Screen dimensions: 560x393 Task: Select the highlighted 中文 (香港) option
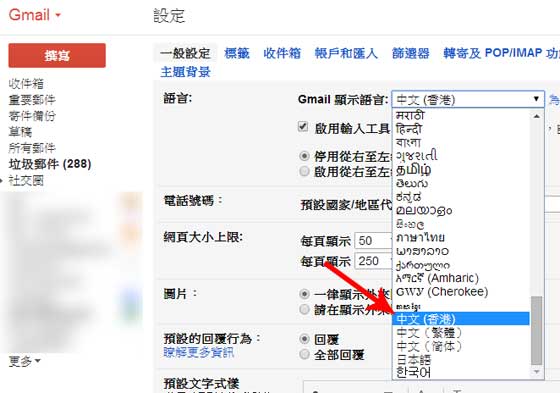(461, 319)
